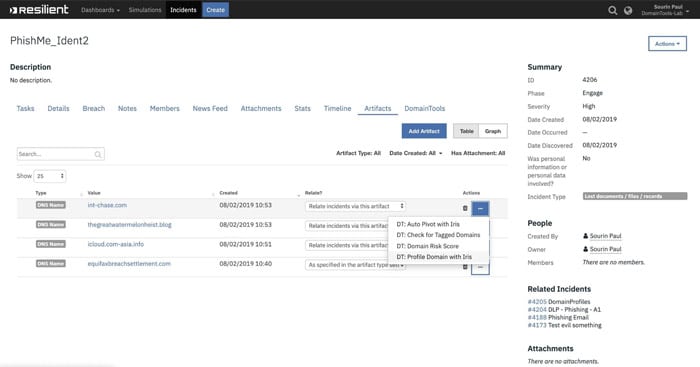Image resolution: width=700 pixels, height=367 pixels.
Task: Sort artifacts by Created column
Action: 229,193
